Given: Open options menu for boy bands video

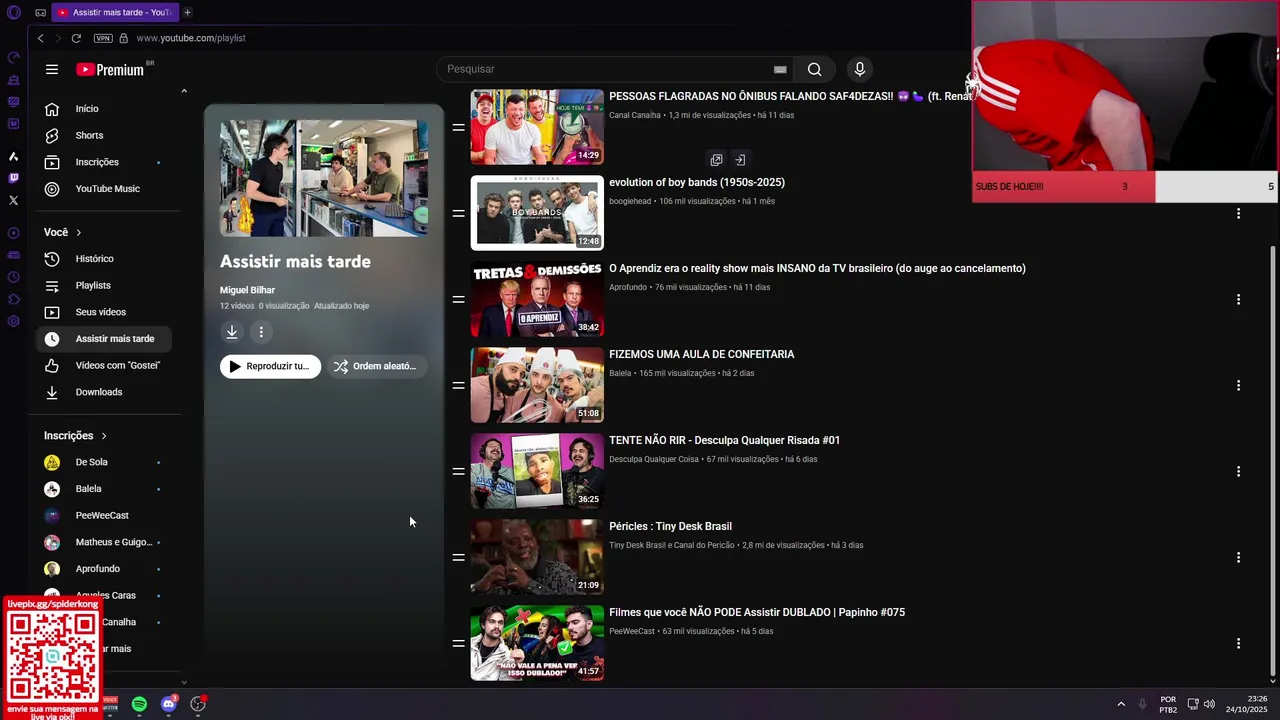Looking at the screenshot, I should (x=1238, y=213).
